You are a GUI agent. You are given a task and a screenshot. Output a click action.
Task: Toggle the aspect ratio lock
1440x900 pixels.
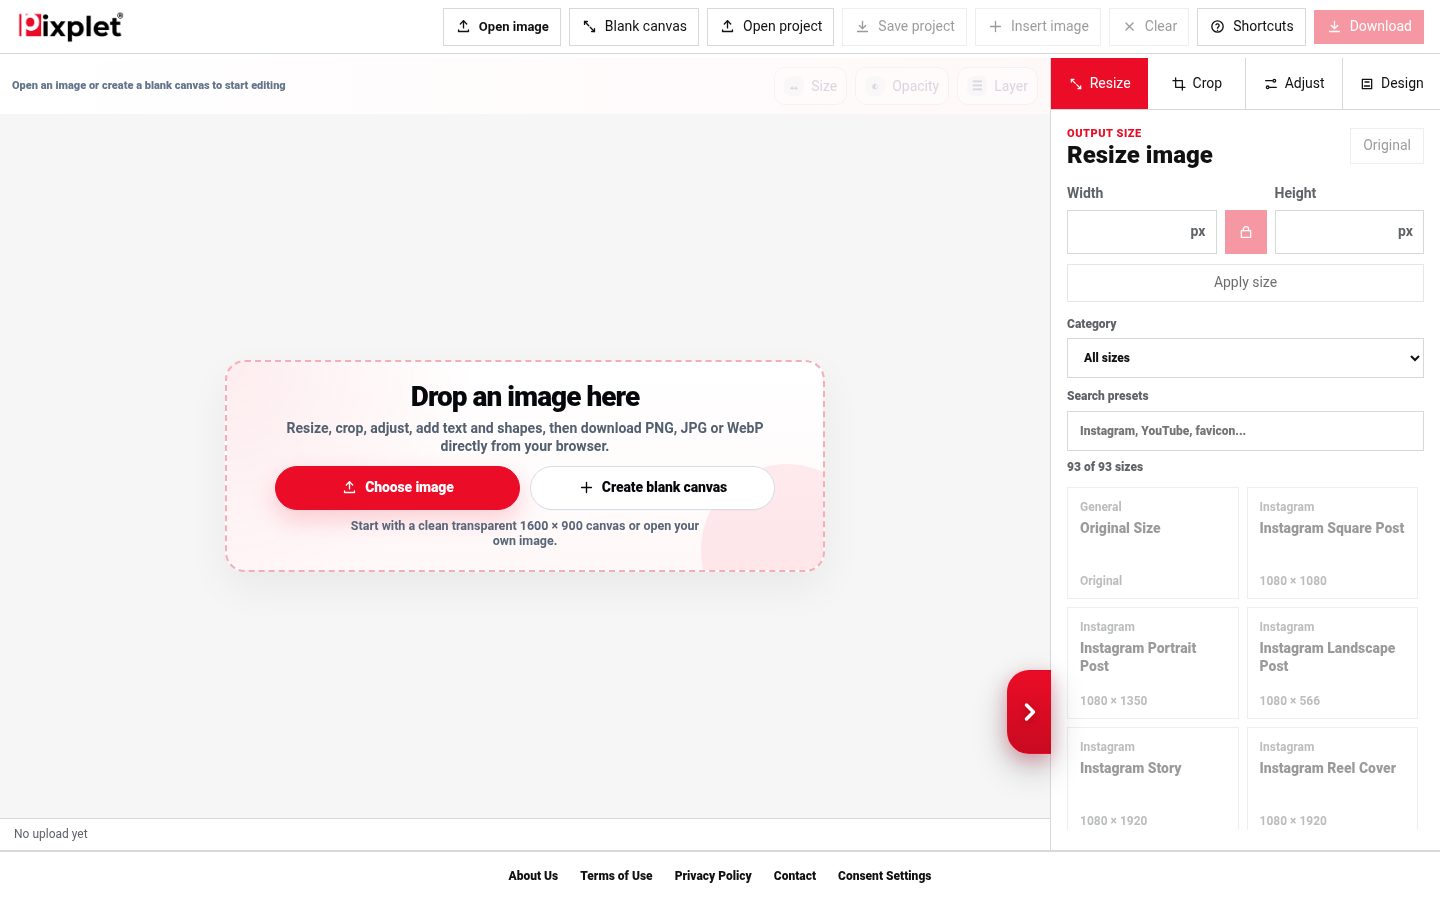tap(1246, 232)
